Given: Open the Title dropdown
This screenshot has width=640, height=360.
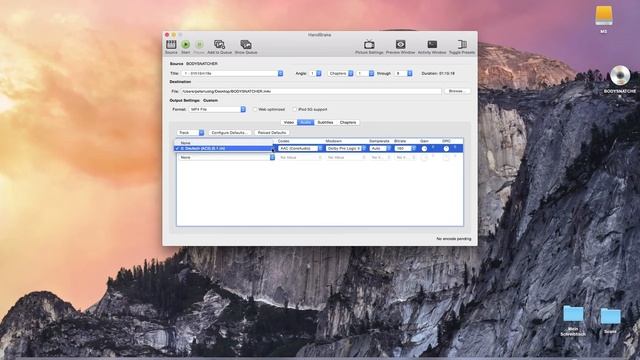Looking at the screenshot, I should coord(233,73).
